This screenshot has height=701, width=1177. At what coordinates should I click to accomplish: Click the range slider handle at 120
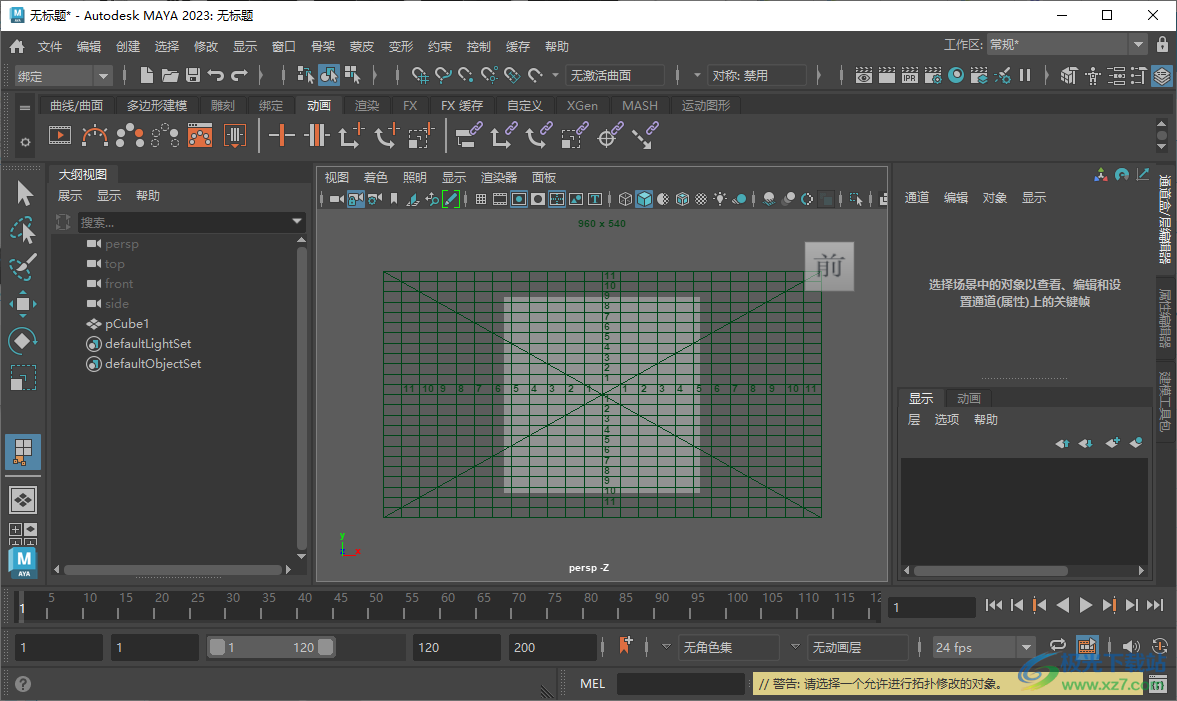pyautogui.click(x=326, y=647)
